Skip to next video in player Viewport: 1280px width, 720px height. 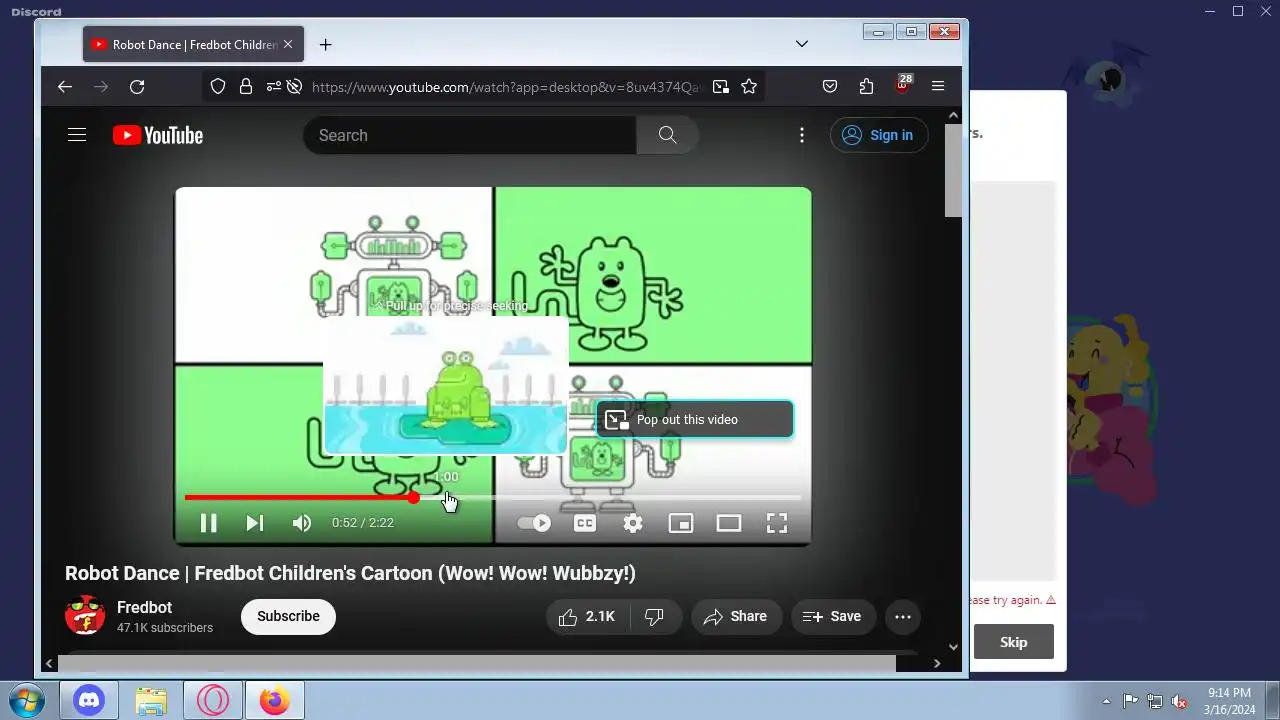coord(255,523)
